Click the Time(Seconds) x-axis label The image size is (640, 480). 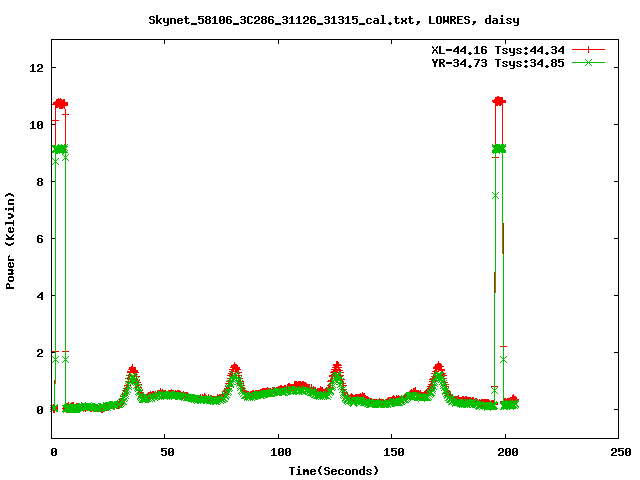(334, 471)
